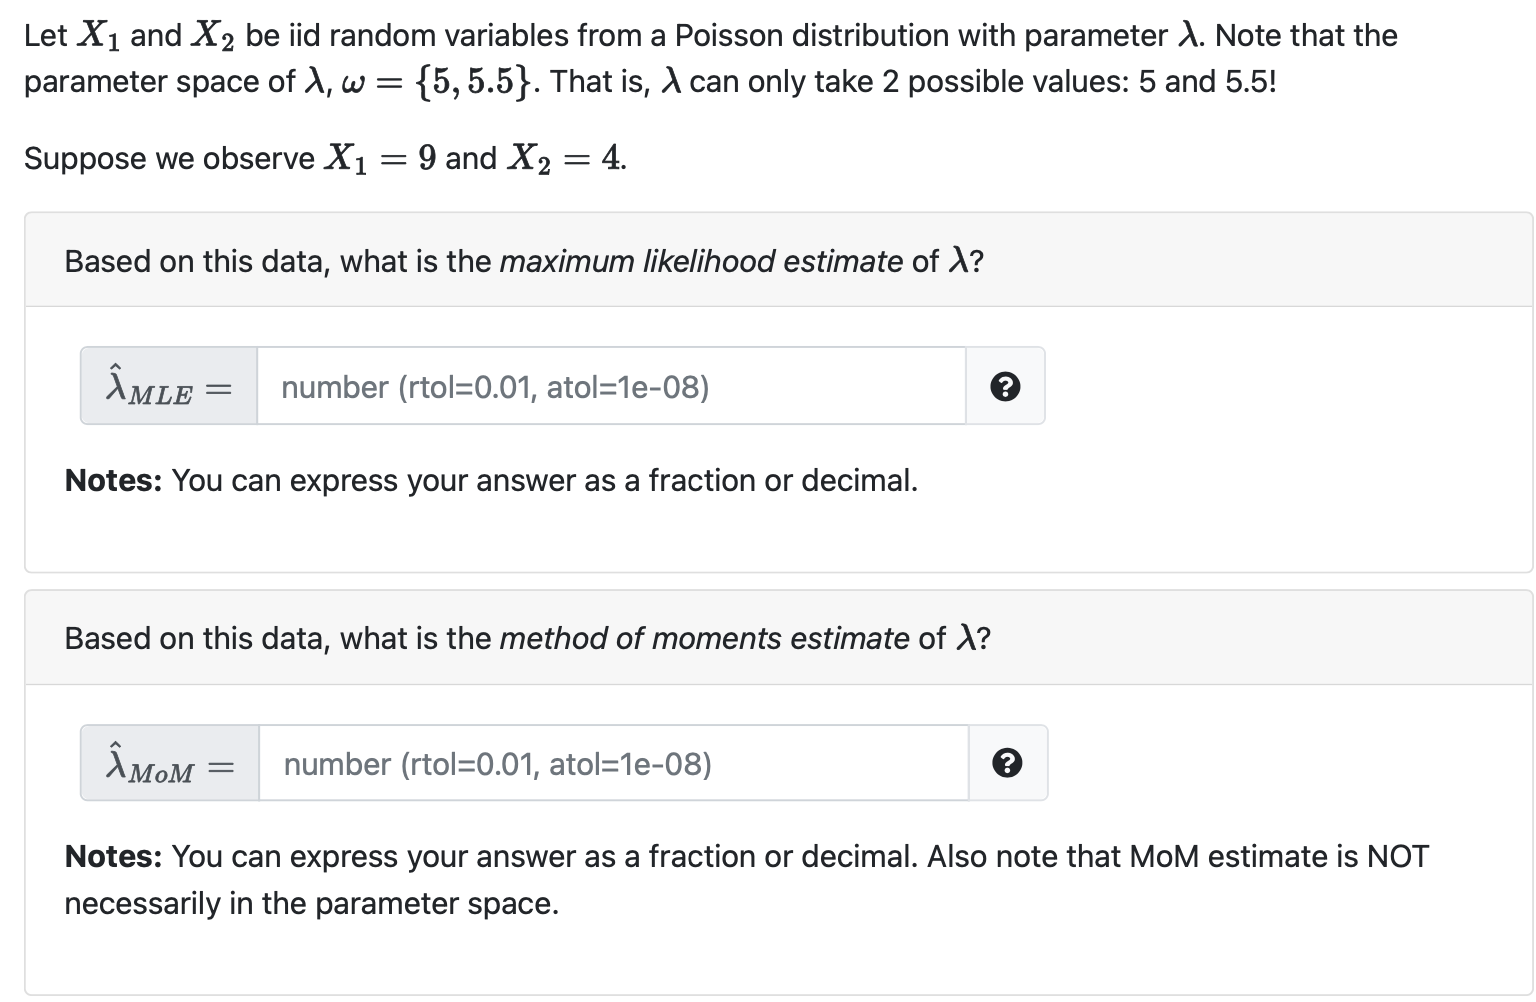Click 'fraction or decimal' text in MLE notes
Image resolution: width=1536 pixels, height=1002 pixels.
tap(782, 481)
